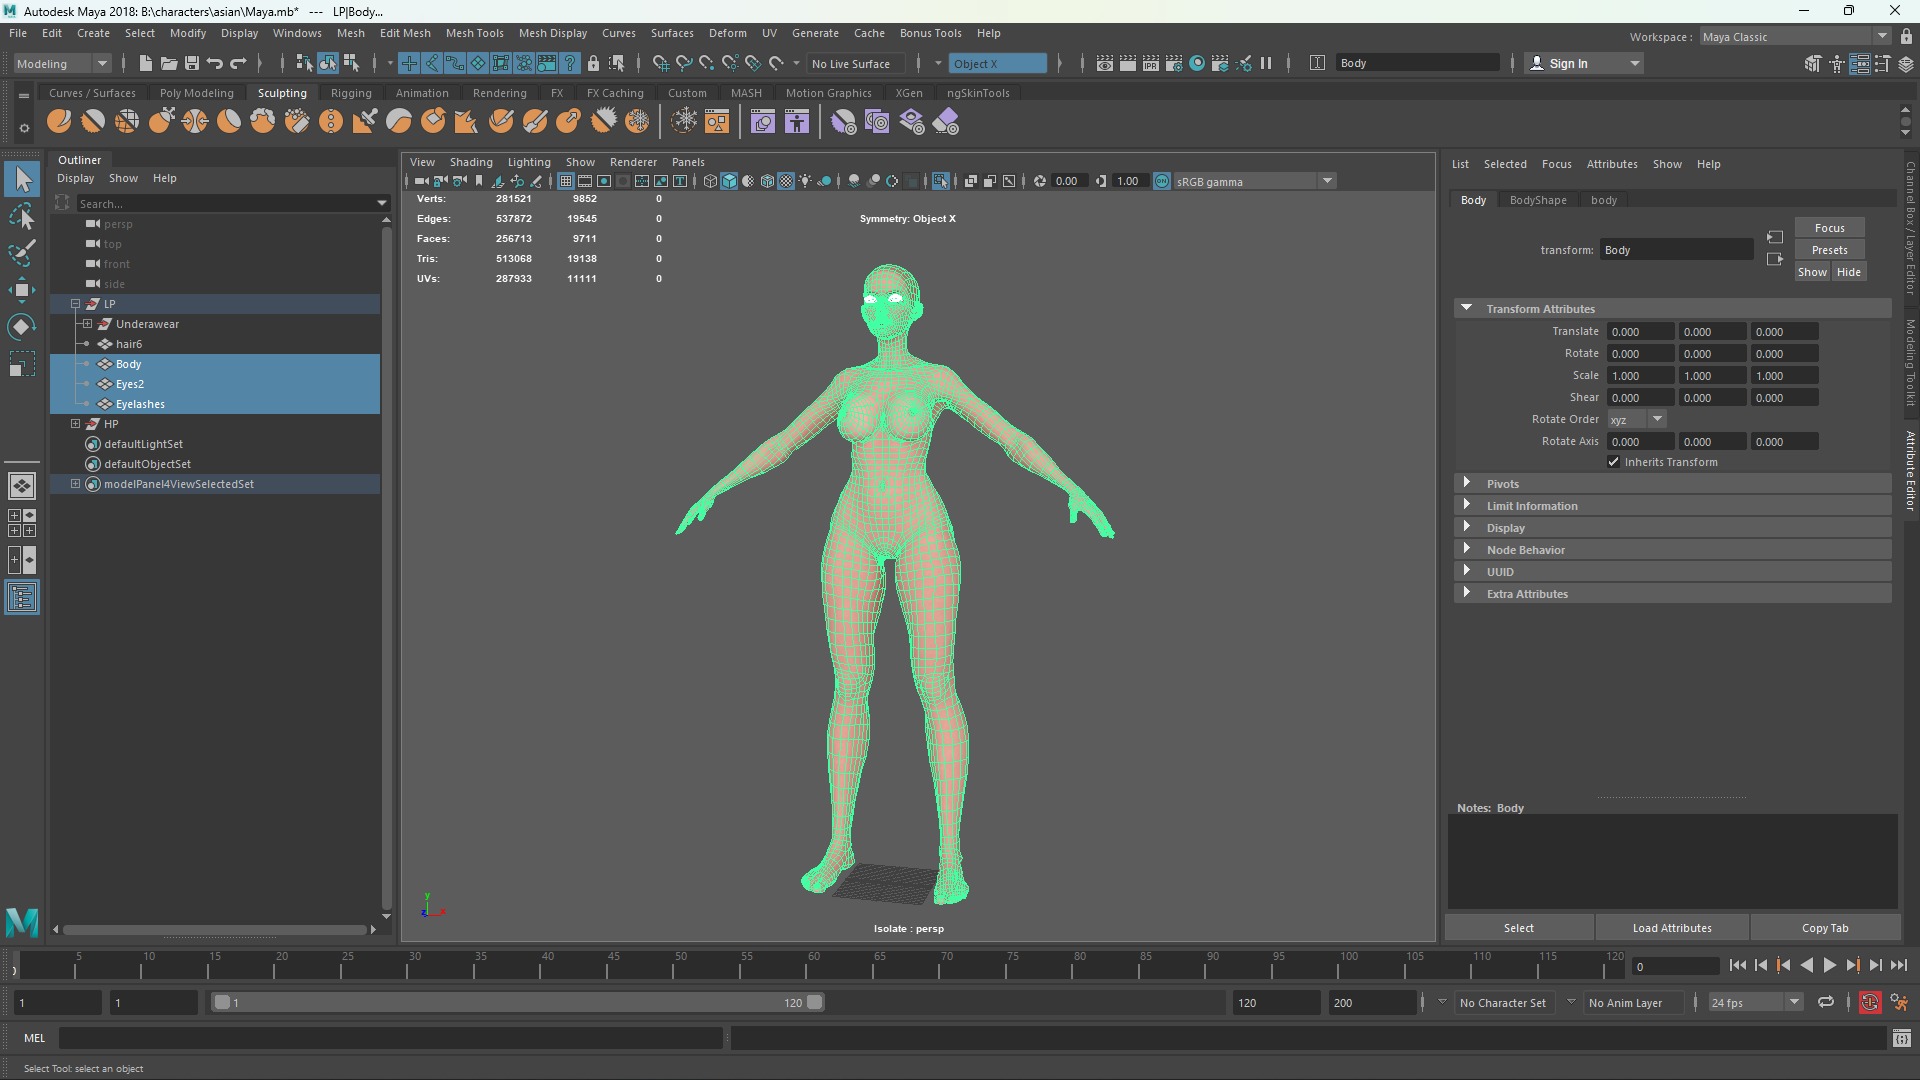Open Render Settings icon with gear
This screenshot has width=1920, height=1080.
click(1174, 63)
